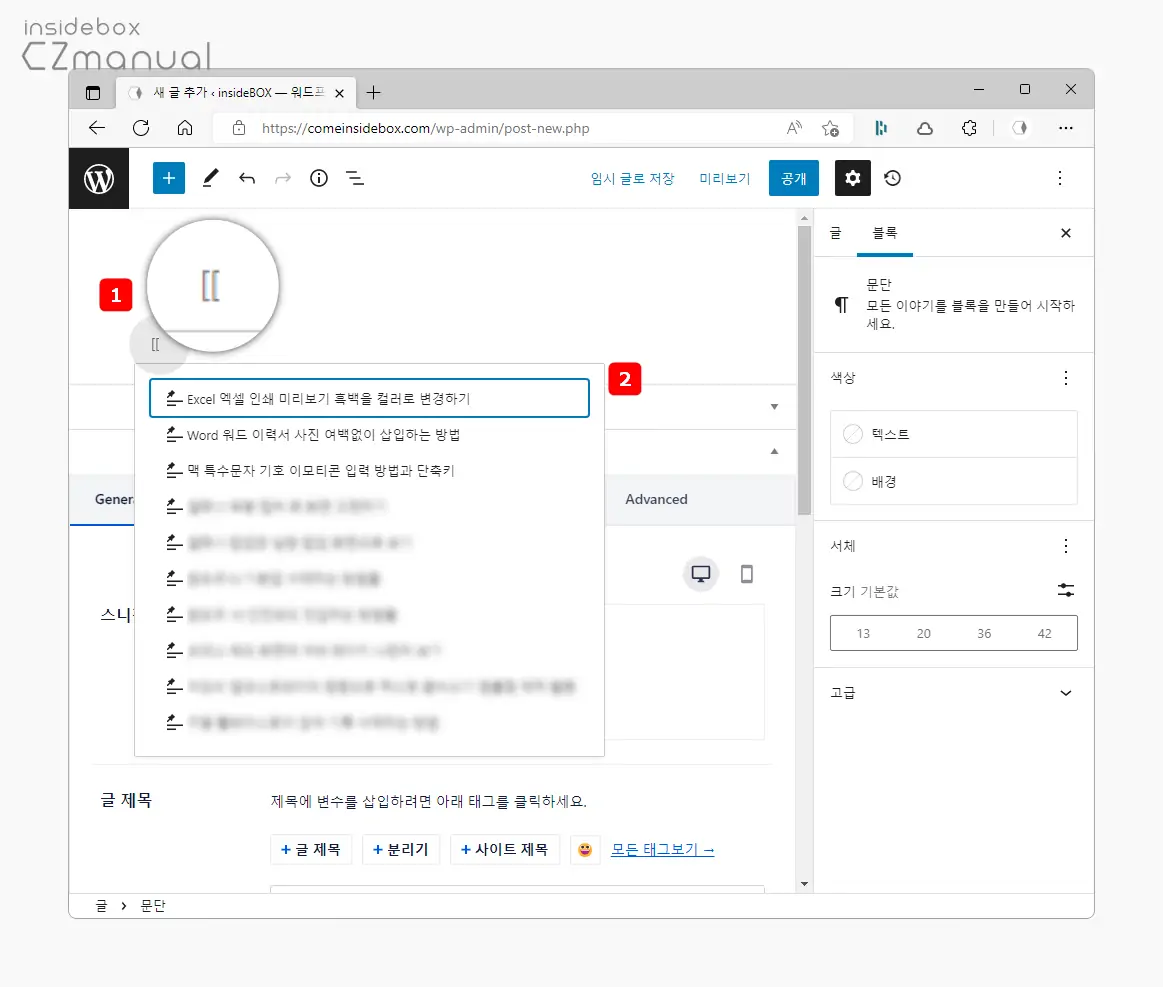Insert the 분리기 tag
This screenshot has width=1163, height=987.
tap(401, 850)
